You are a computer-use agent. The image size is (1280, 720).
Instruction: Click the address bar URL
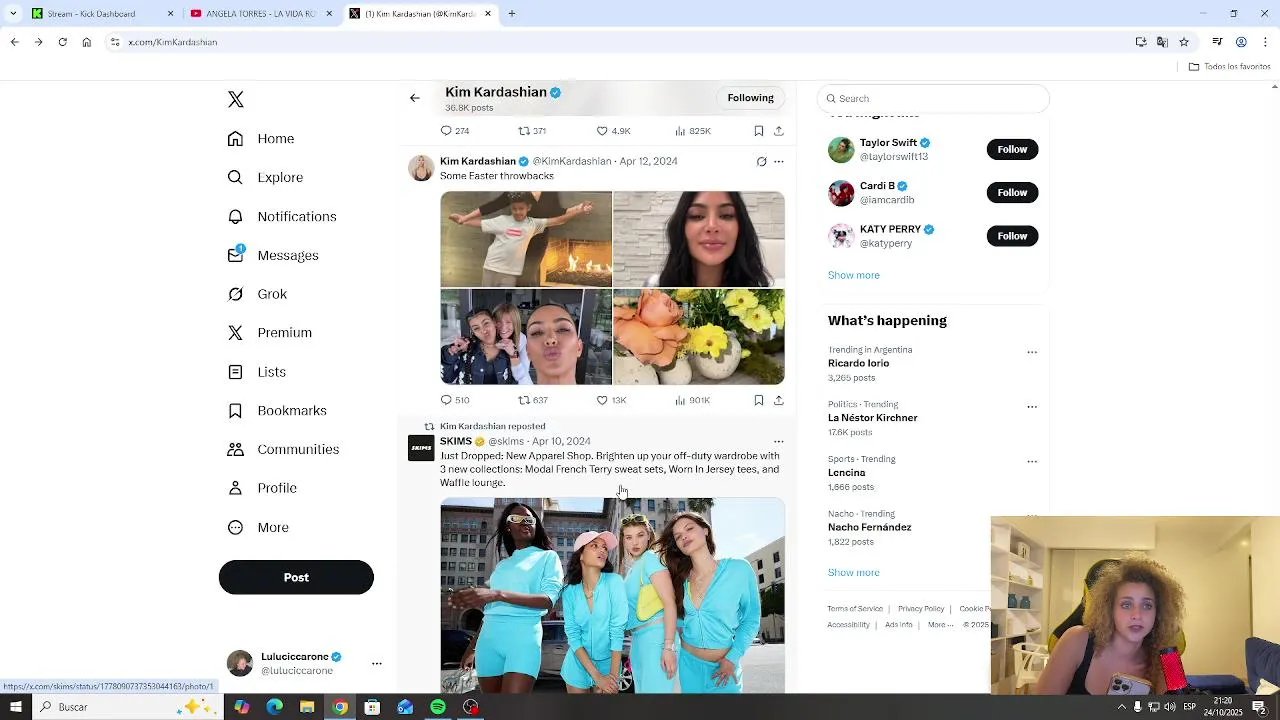coord(173,42)
